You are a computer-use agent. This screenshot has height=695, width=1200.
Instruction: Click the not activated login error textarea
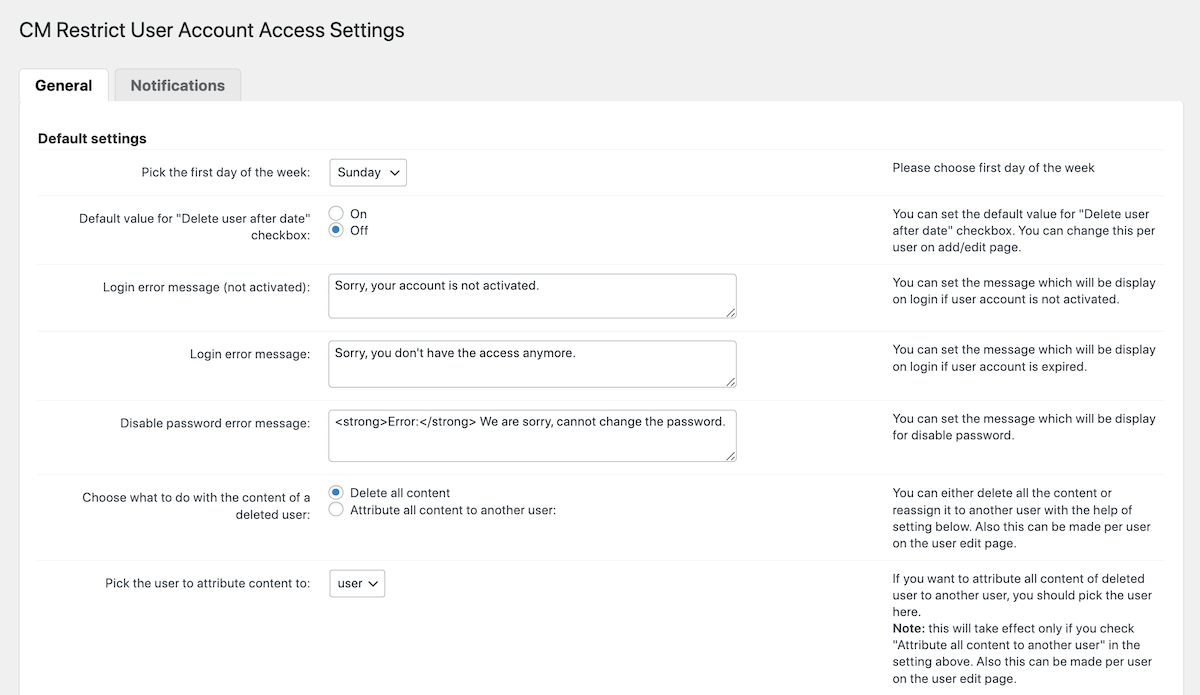tap(532, 296)
